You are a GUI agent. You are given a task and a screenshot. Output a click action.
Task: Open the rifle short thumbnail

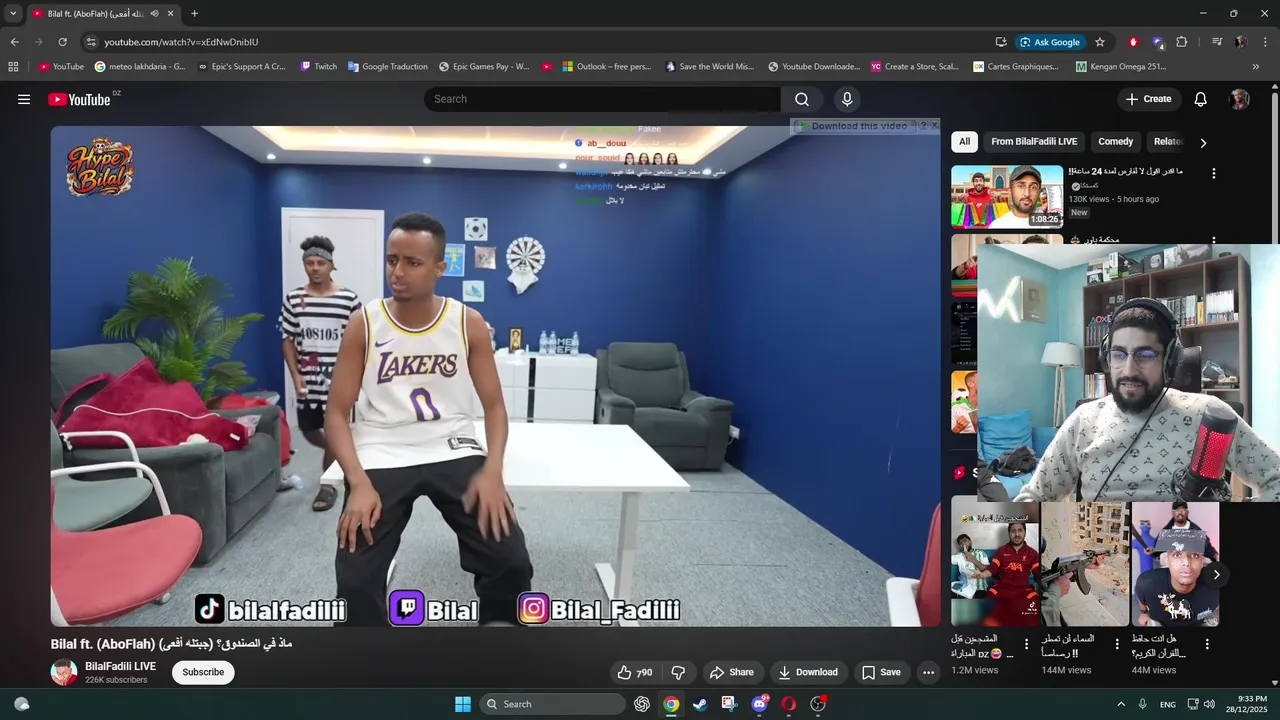(x=1085, y=563)
